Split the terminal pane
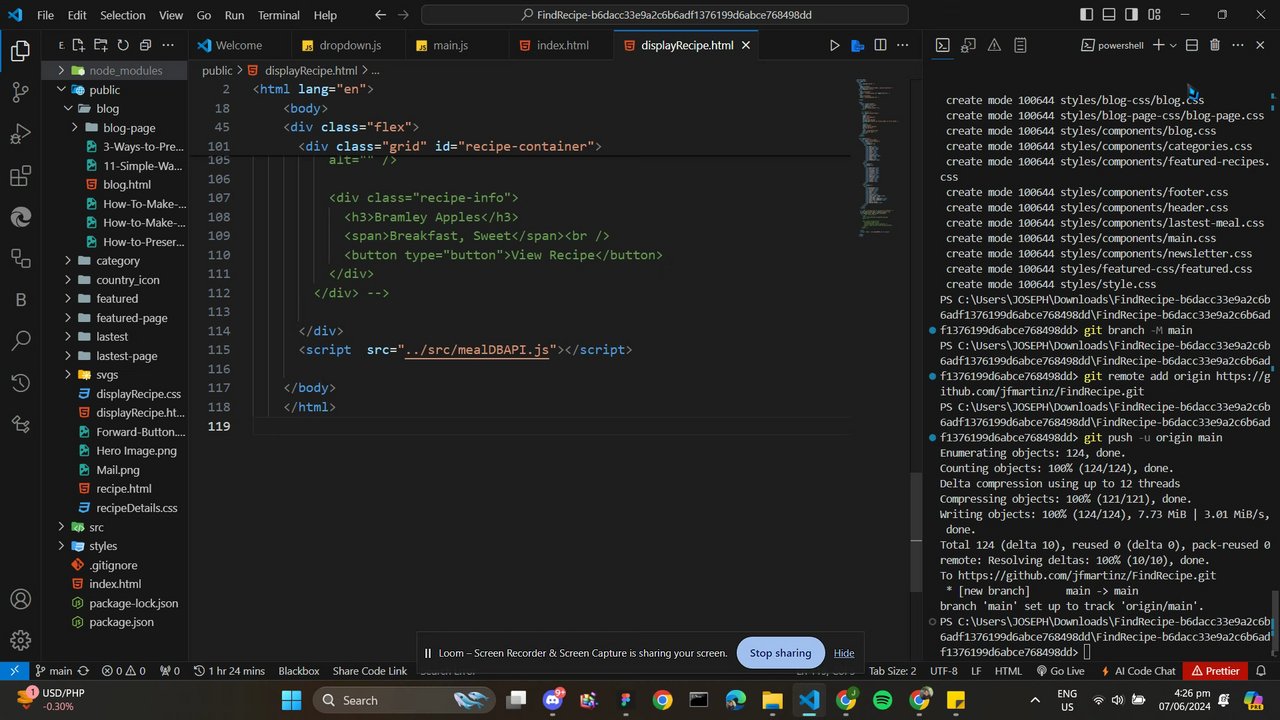The width and height of the screenshot is (1280, 720). (x=1192, y=45)
